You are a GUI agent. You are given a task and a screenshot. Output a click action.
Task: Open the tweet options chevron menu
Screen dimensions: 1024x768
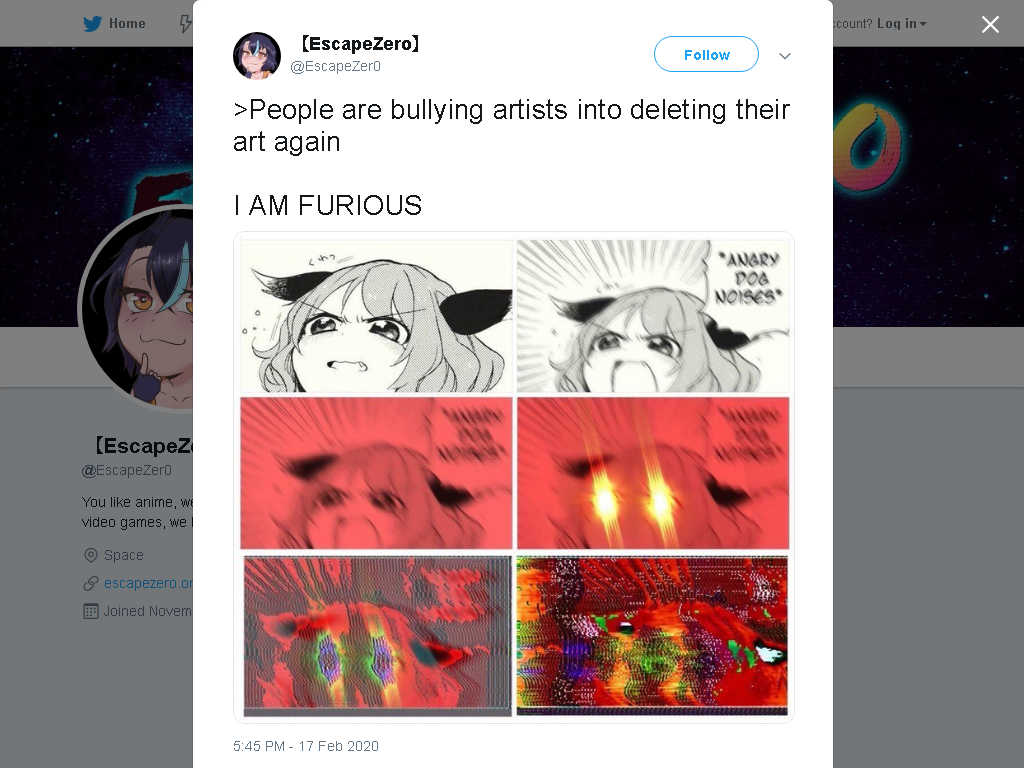tap(785, 56)
